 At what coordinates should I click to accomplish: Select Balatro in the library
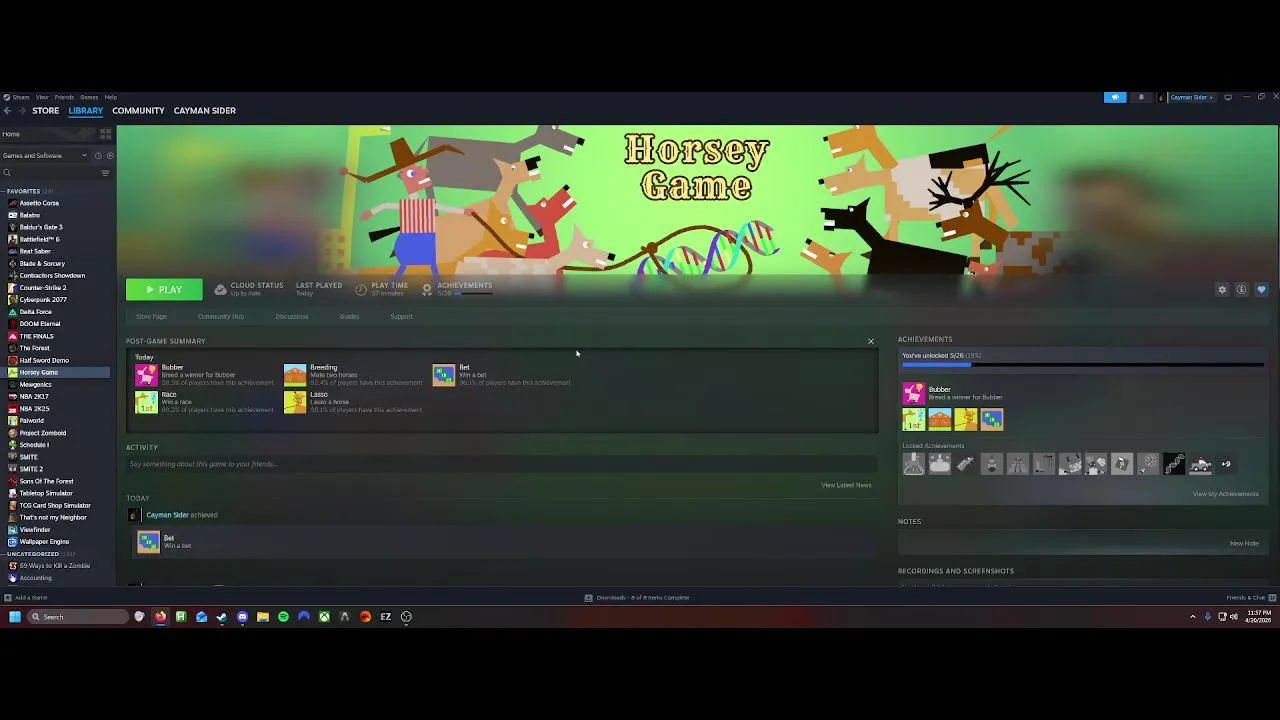pyautogui.click(x=30, y=215)
